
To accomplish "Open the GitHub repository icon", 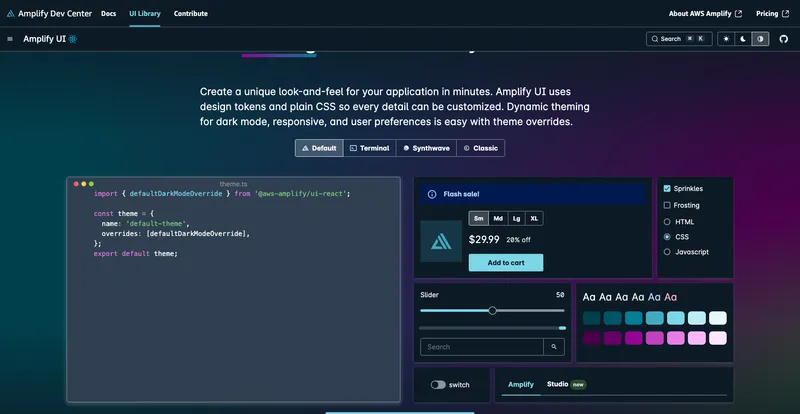I will (784, 39).
